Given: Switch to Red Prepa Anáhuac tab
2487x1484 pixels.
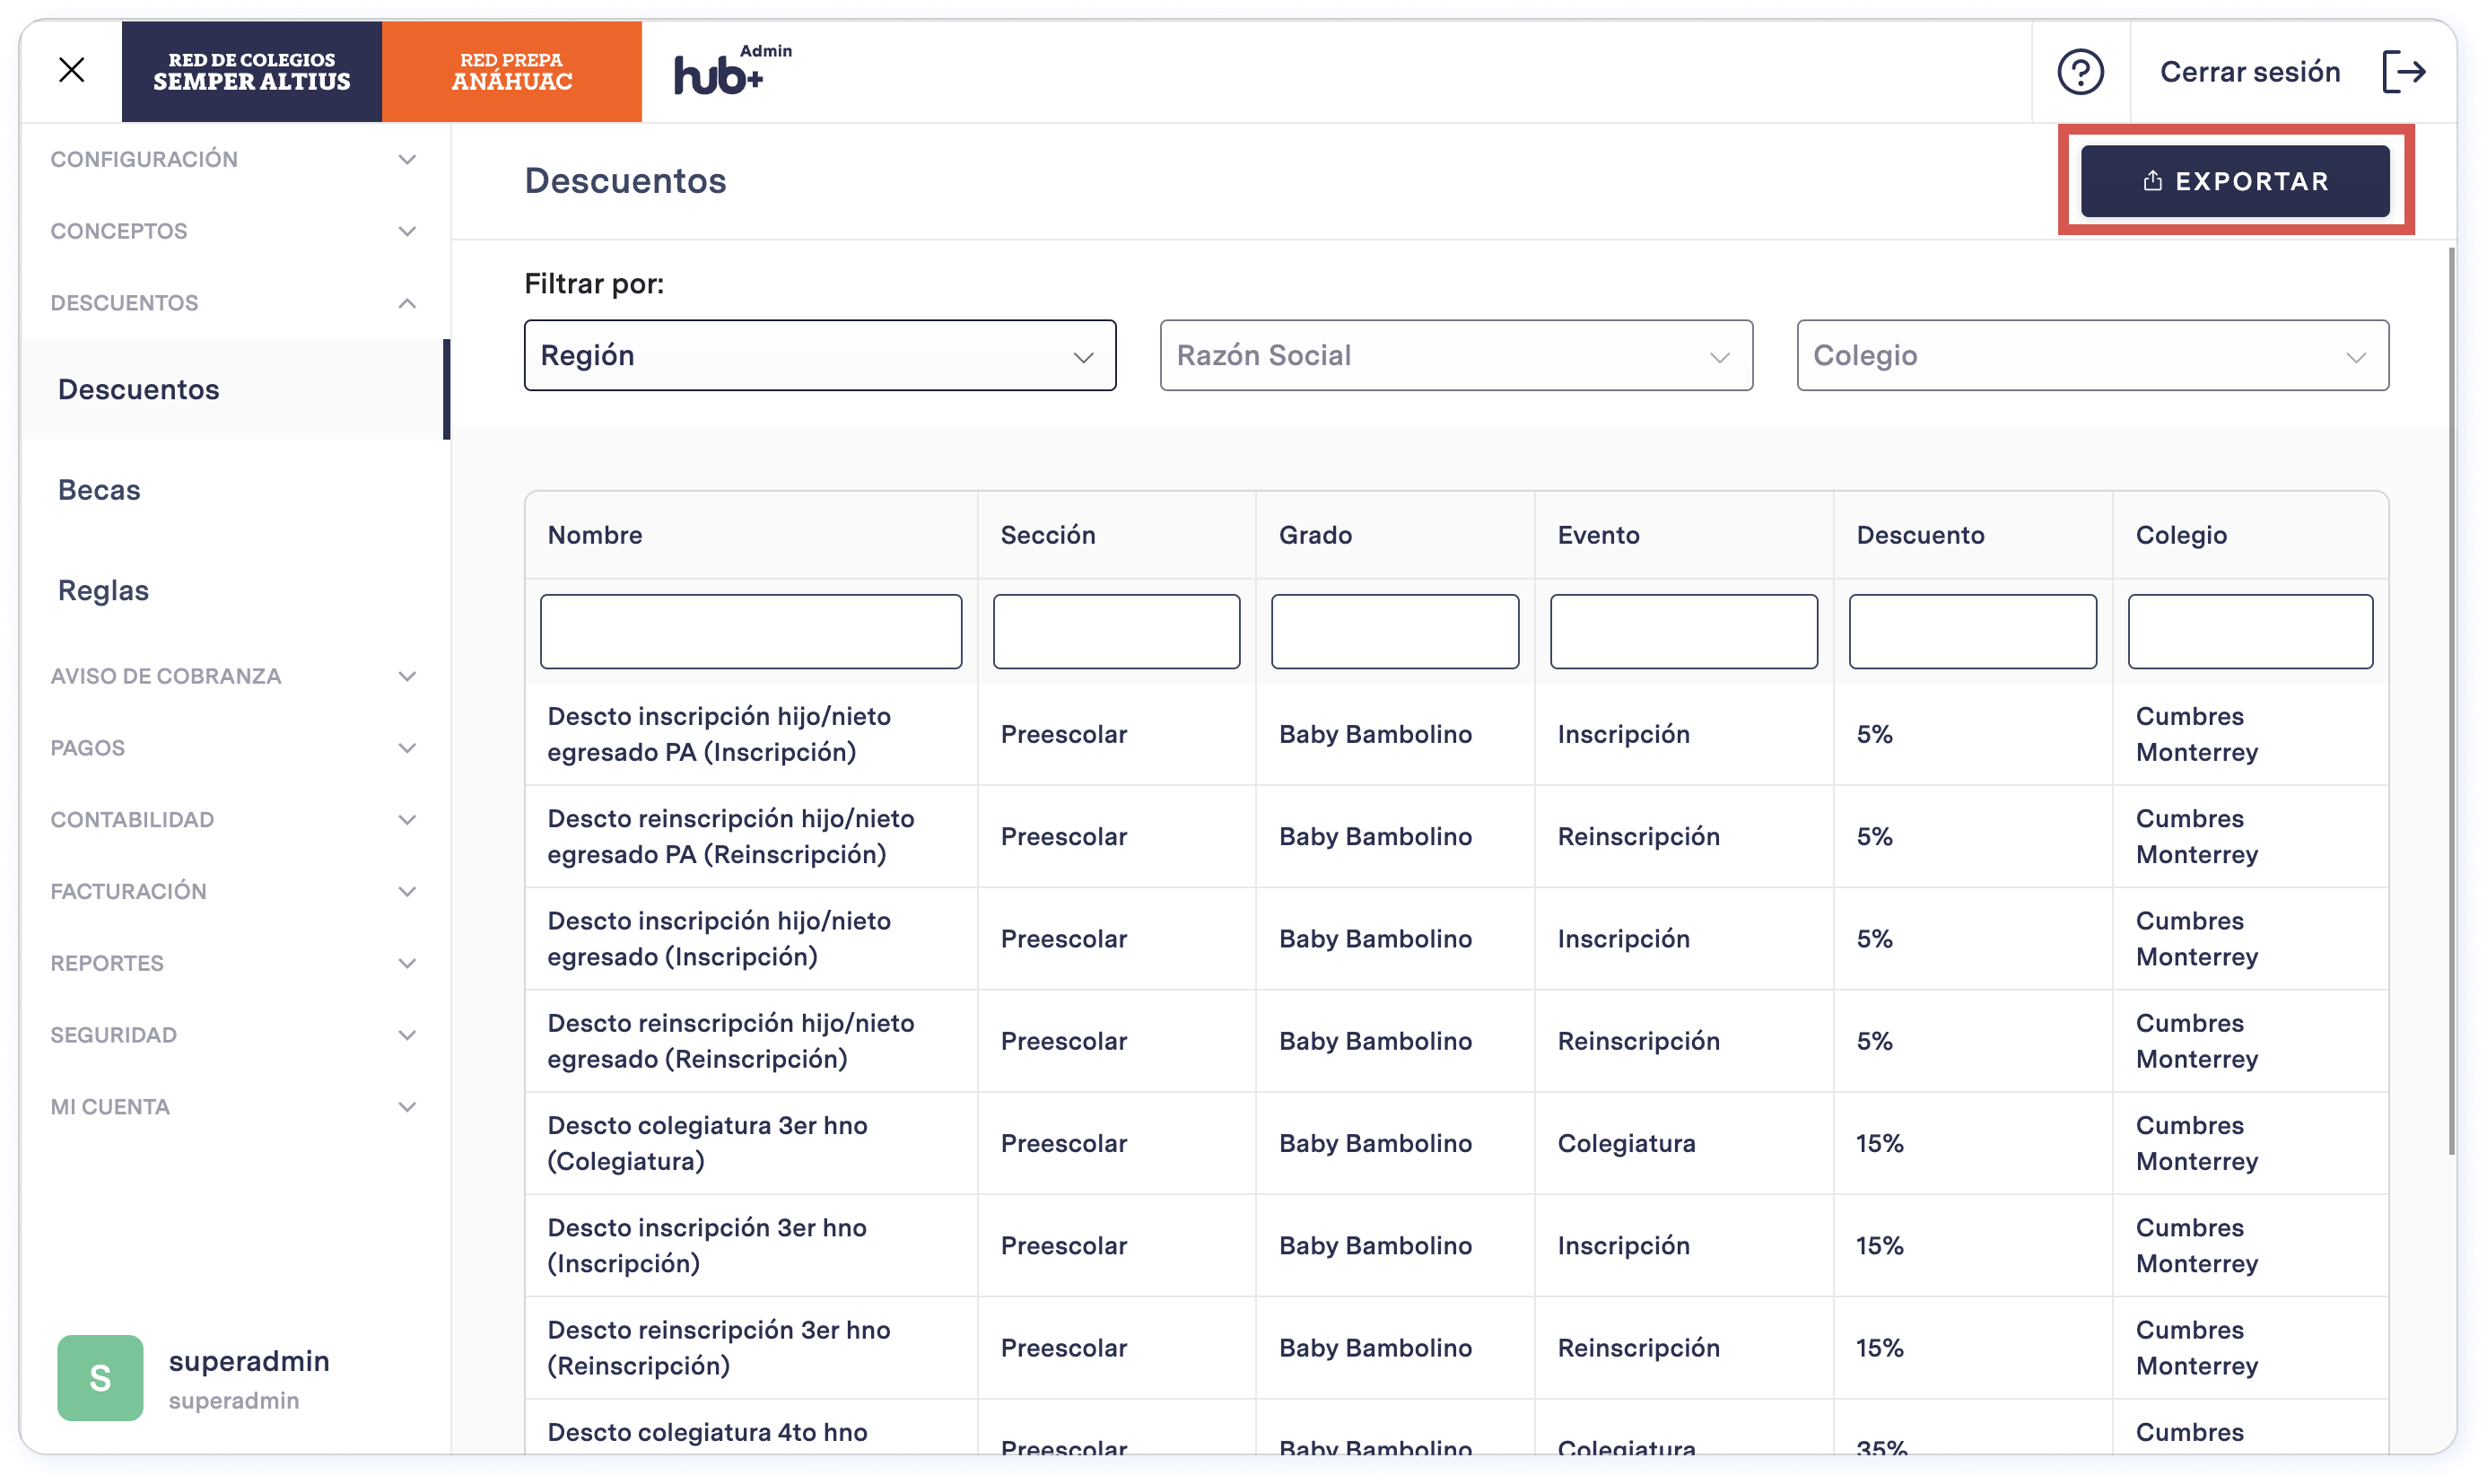Looking at the screenshot, I should (511, 72).
